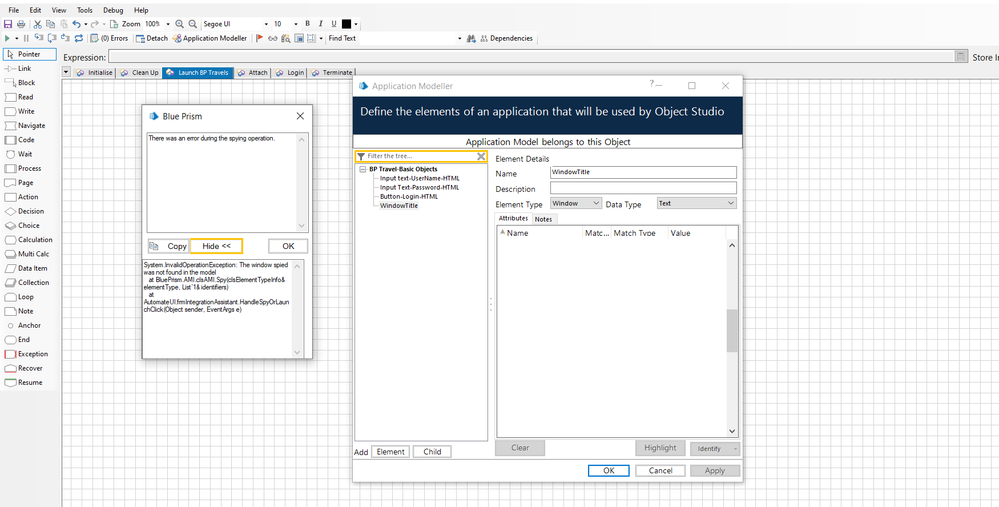This screenshot has width=999, height=507.
Task: Click the Save icon in toolbar
Action: (8, 23)
